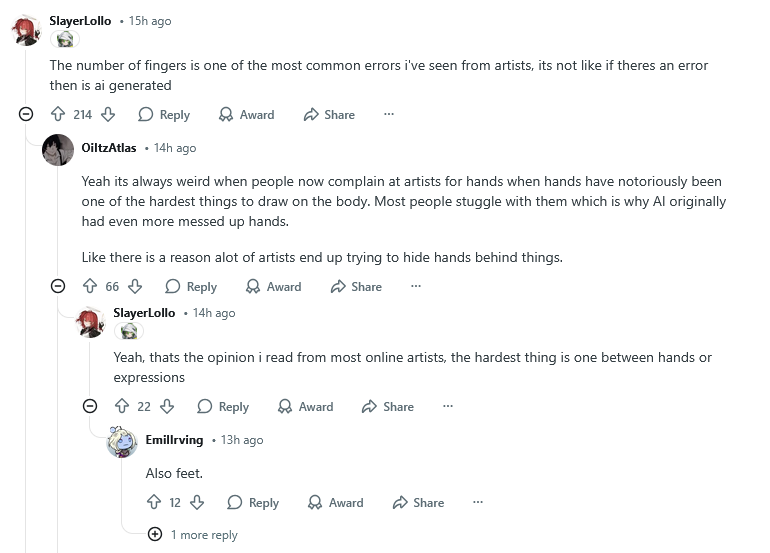The image size is (770, 553).
Task: Click EmilIrving's avatar picture
Action: coord(122,440)
